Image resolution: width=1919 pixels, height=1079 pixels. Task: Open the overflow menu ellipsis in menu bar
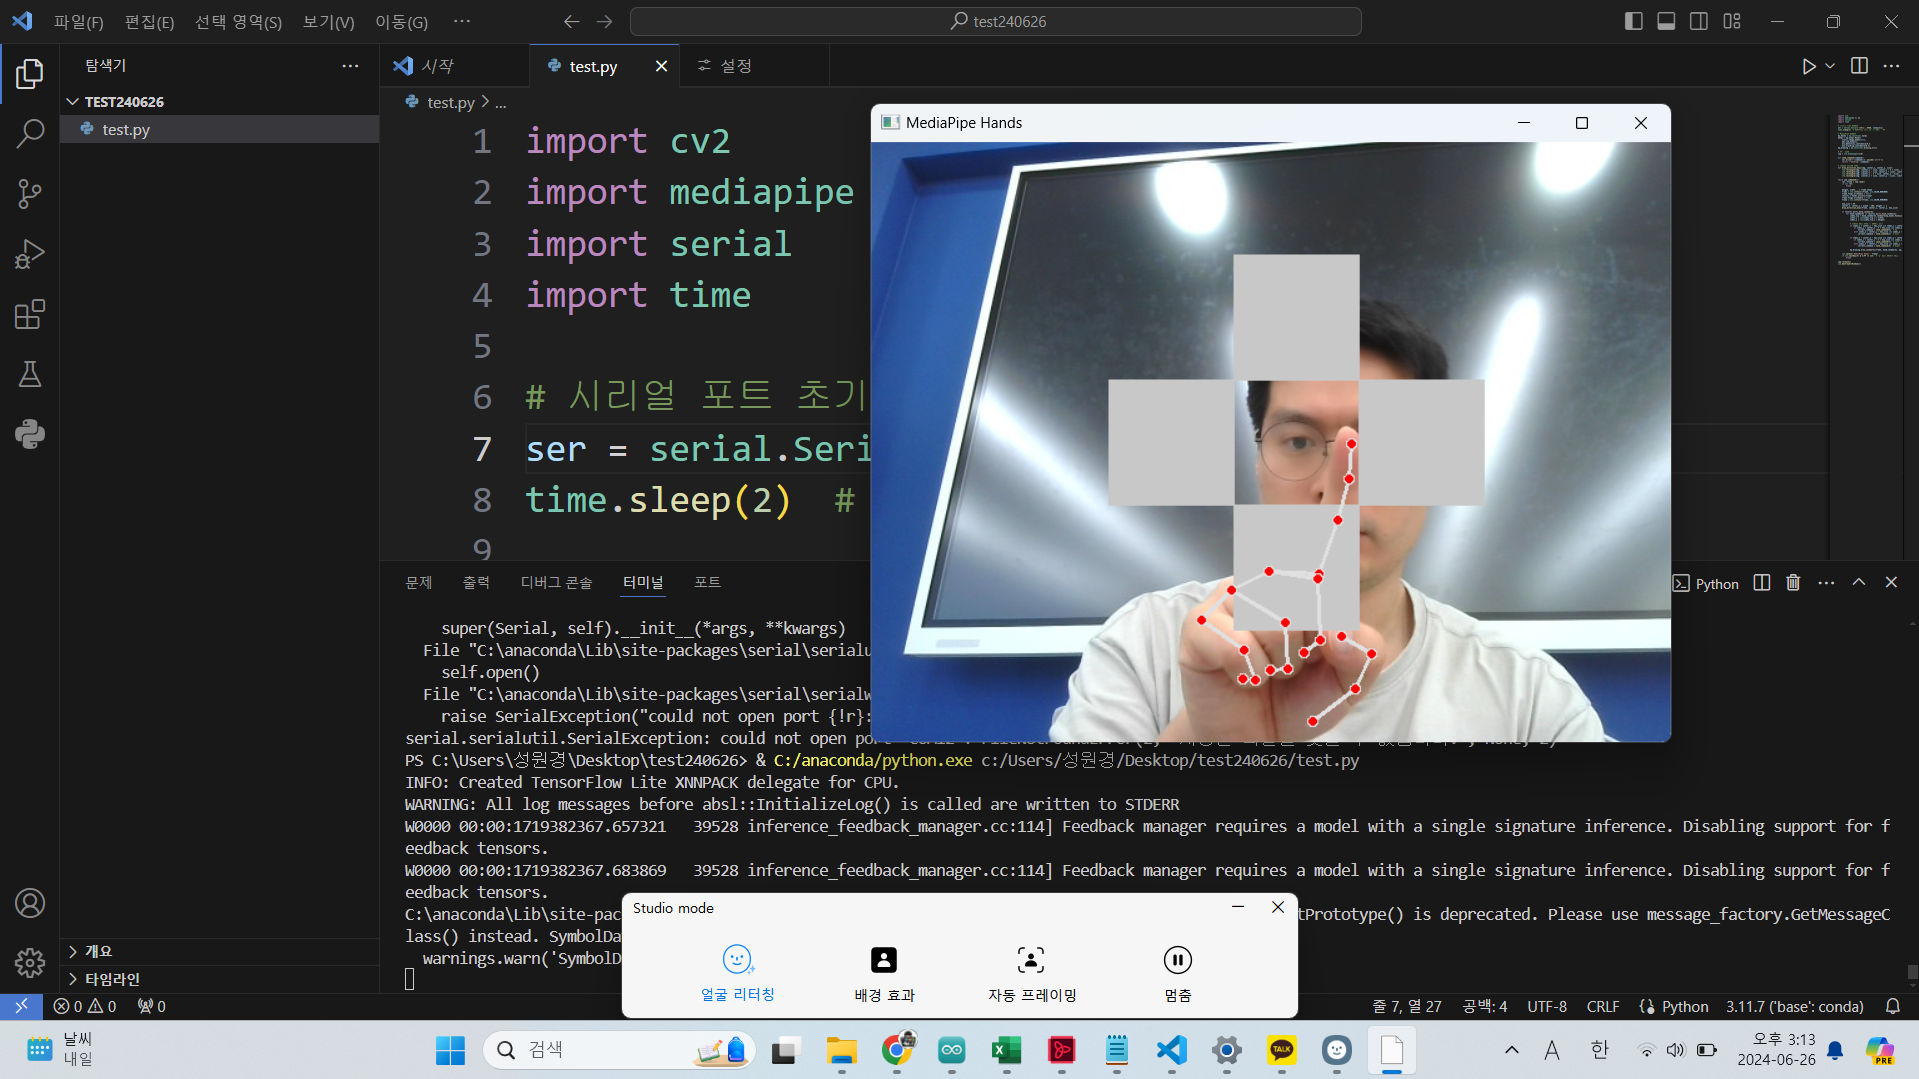461,21
